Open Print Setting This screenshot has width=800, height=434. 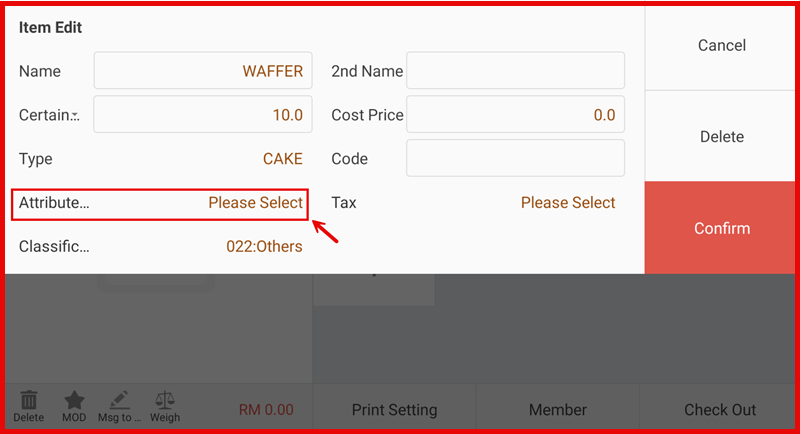pyautogui.click(x=394, y=409)
